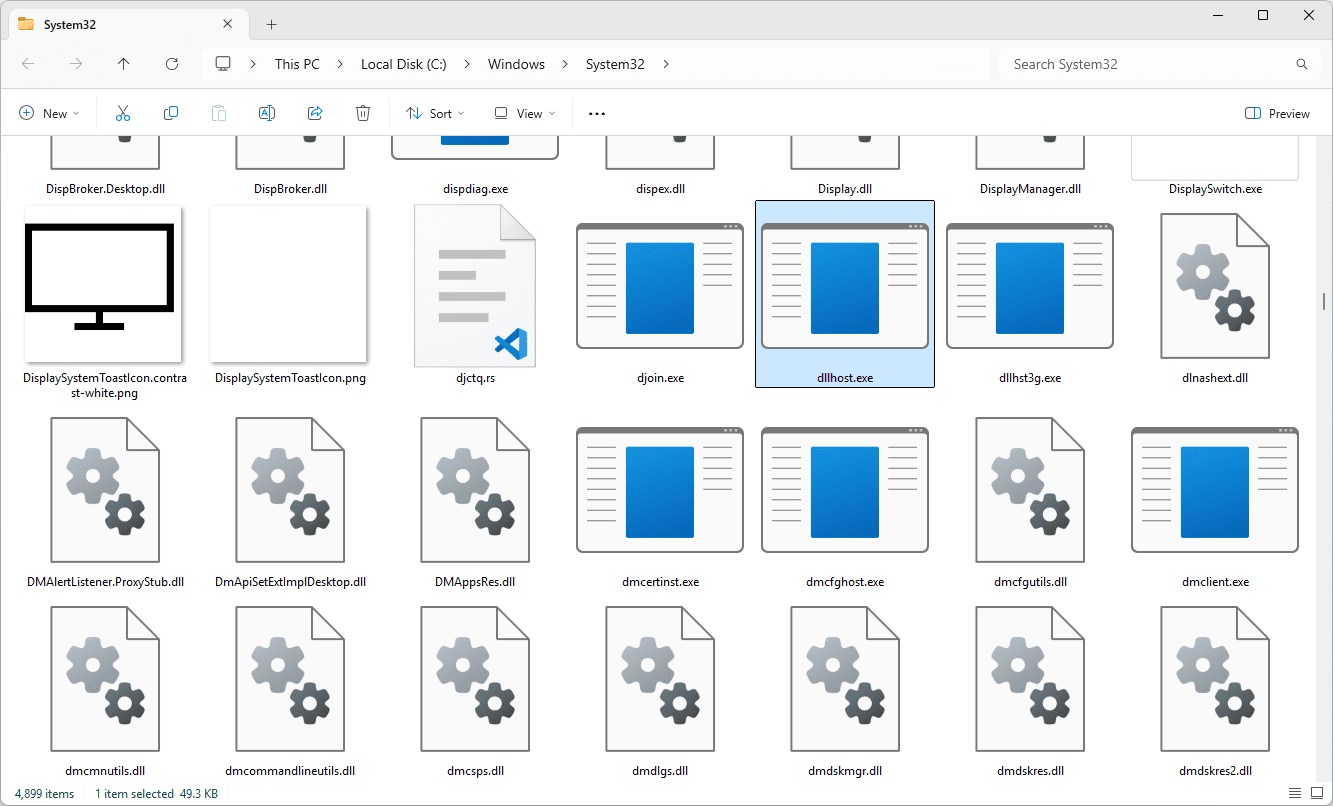
Task: Refresh the System32 folder view
Action: tap(172, 64)
